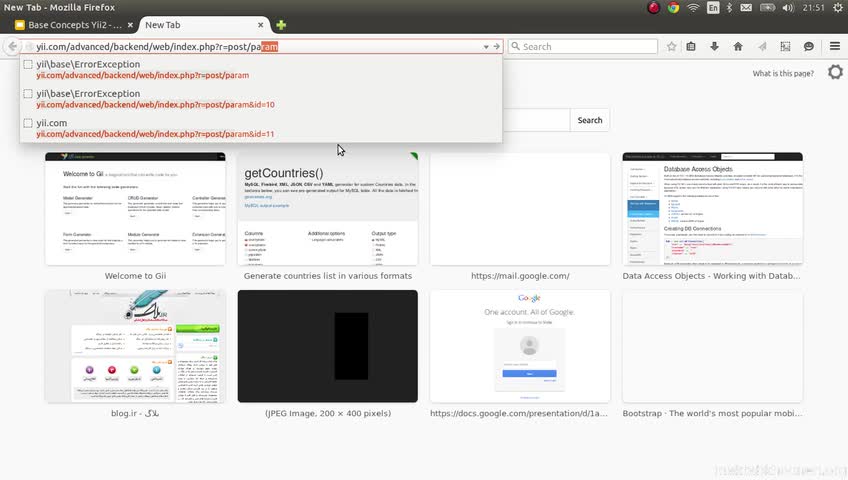Open the blog.ir thumbnail tile
Image resolution: width=848 pixels, height=480 pixels.
point(135,346)
